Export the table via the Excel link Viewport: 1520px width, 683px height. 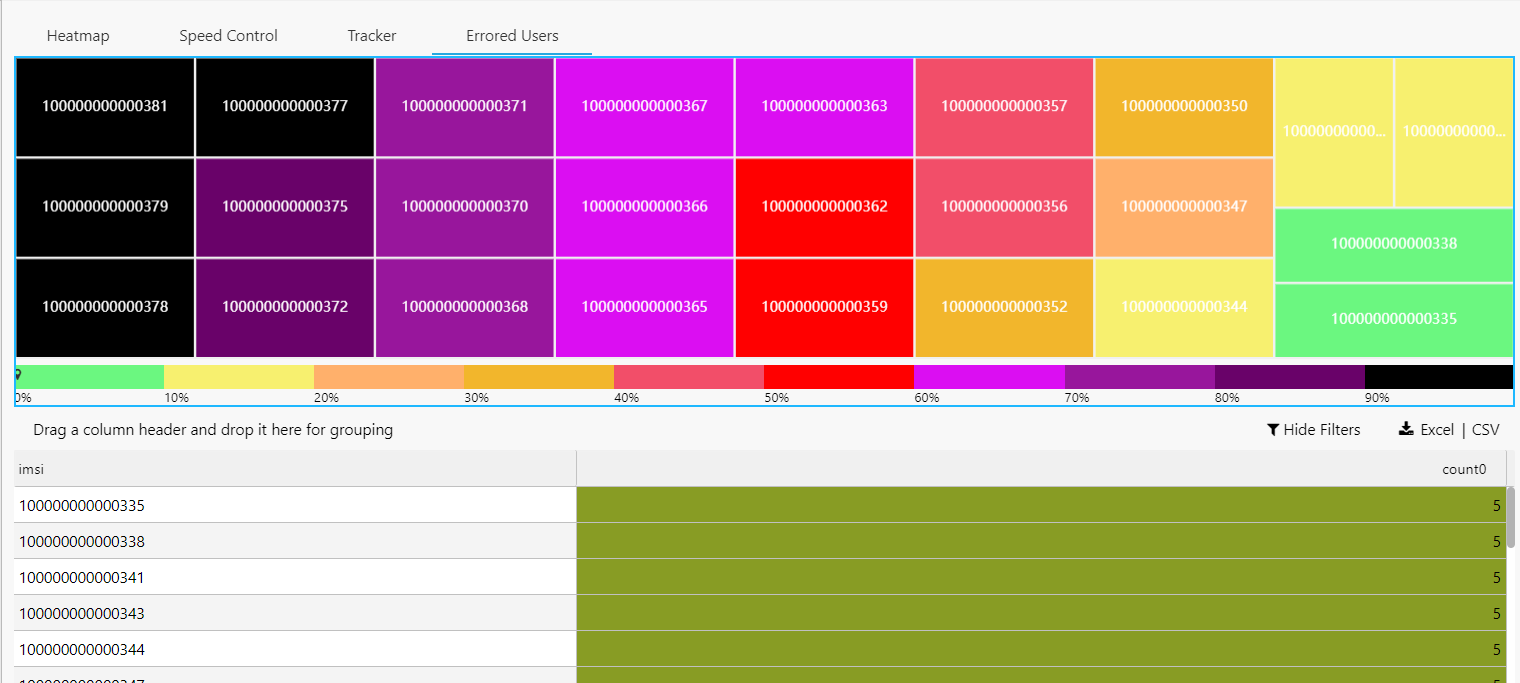(x=1437, y=430)
